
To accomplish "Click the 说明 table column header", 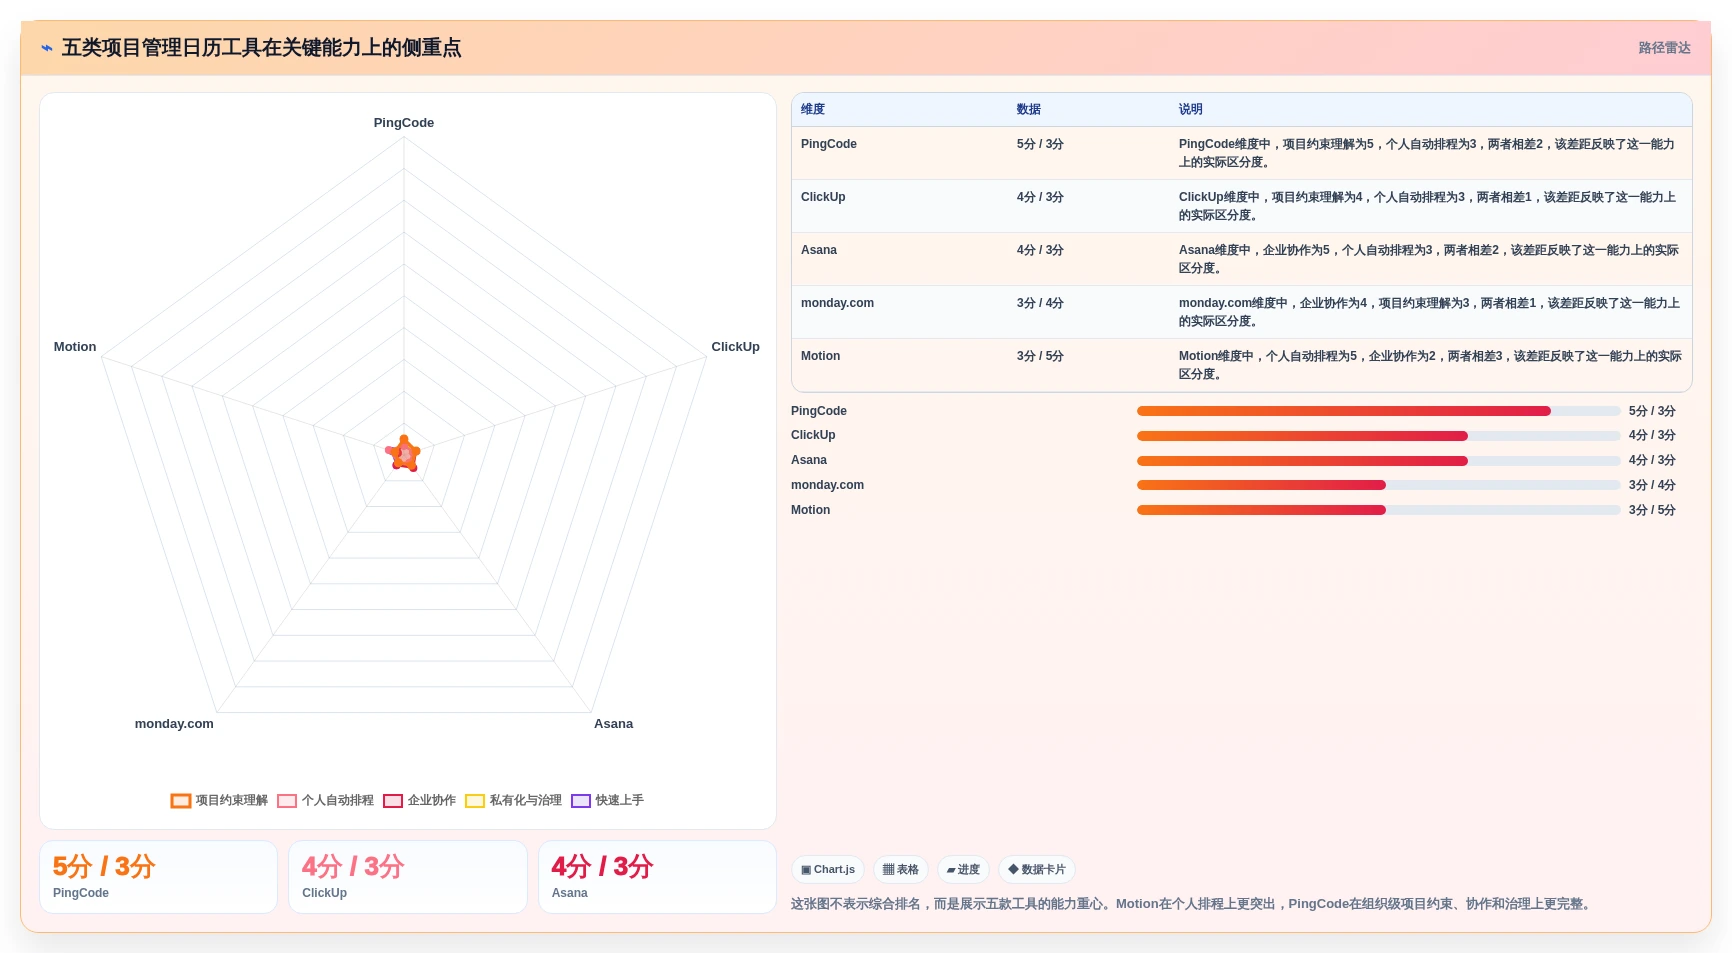I will coord(1190,110).
